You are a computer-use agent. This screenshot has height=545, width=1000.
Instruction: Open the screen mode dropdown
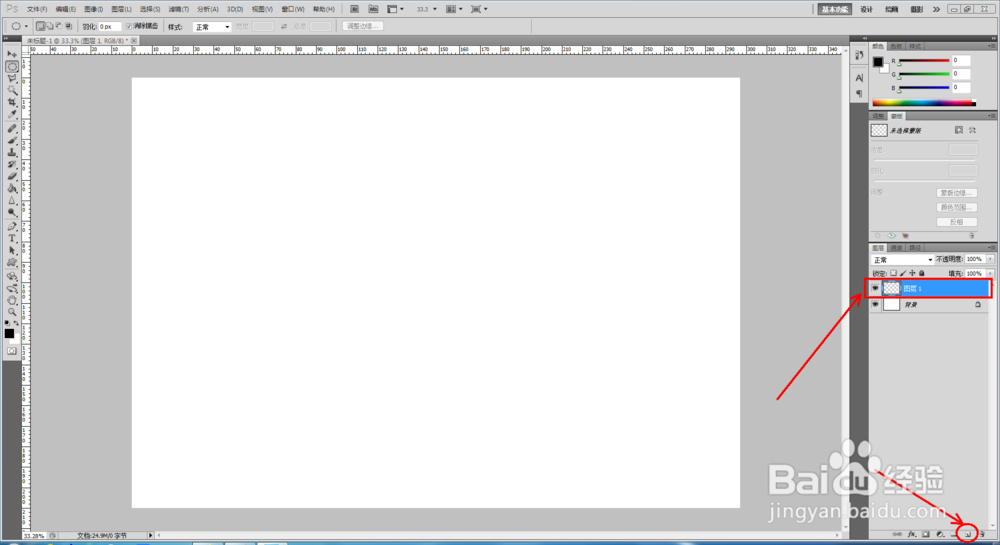coord(478,9)
